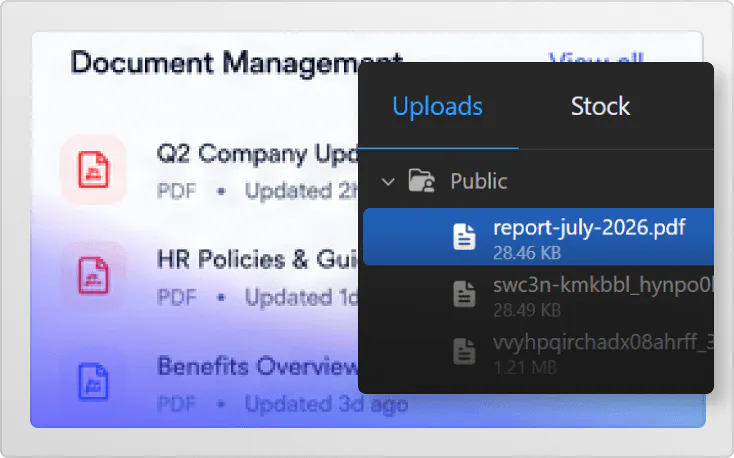Open the HR Policies & Guidelines title
This screenshot has height=458, width=734.
click(x=257, y=259)
